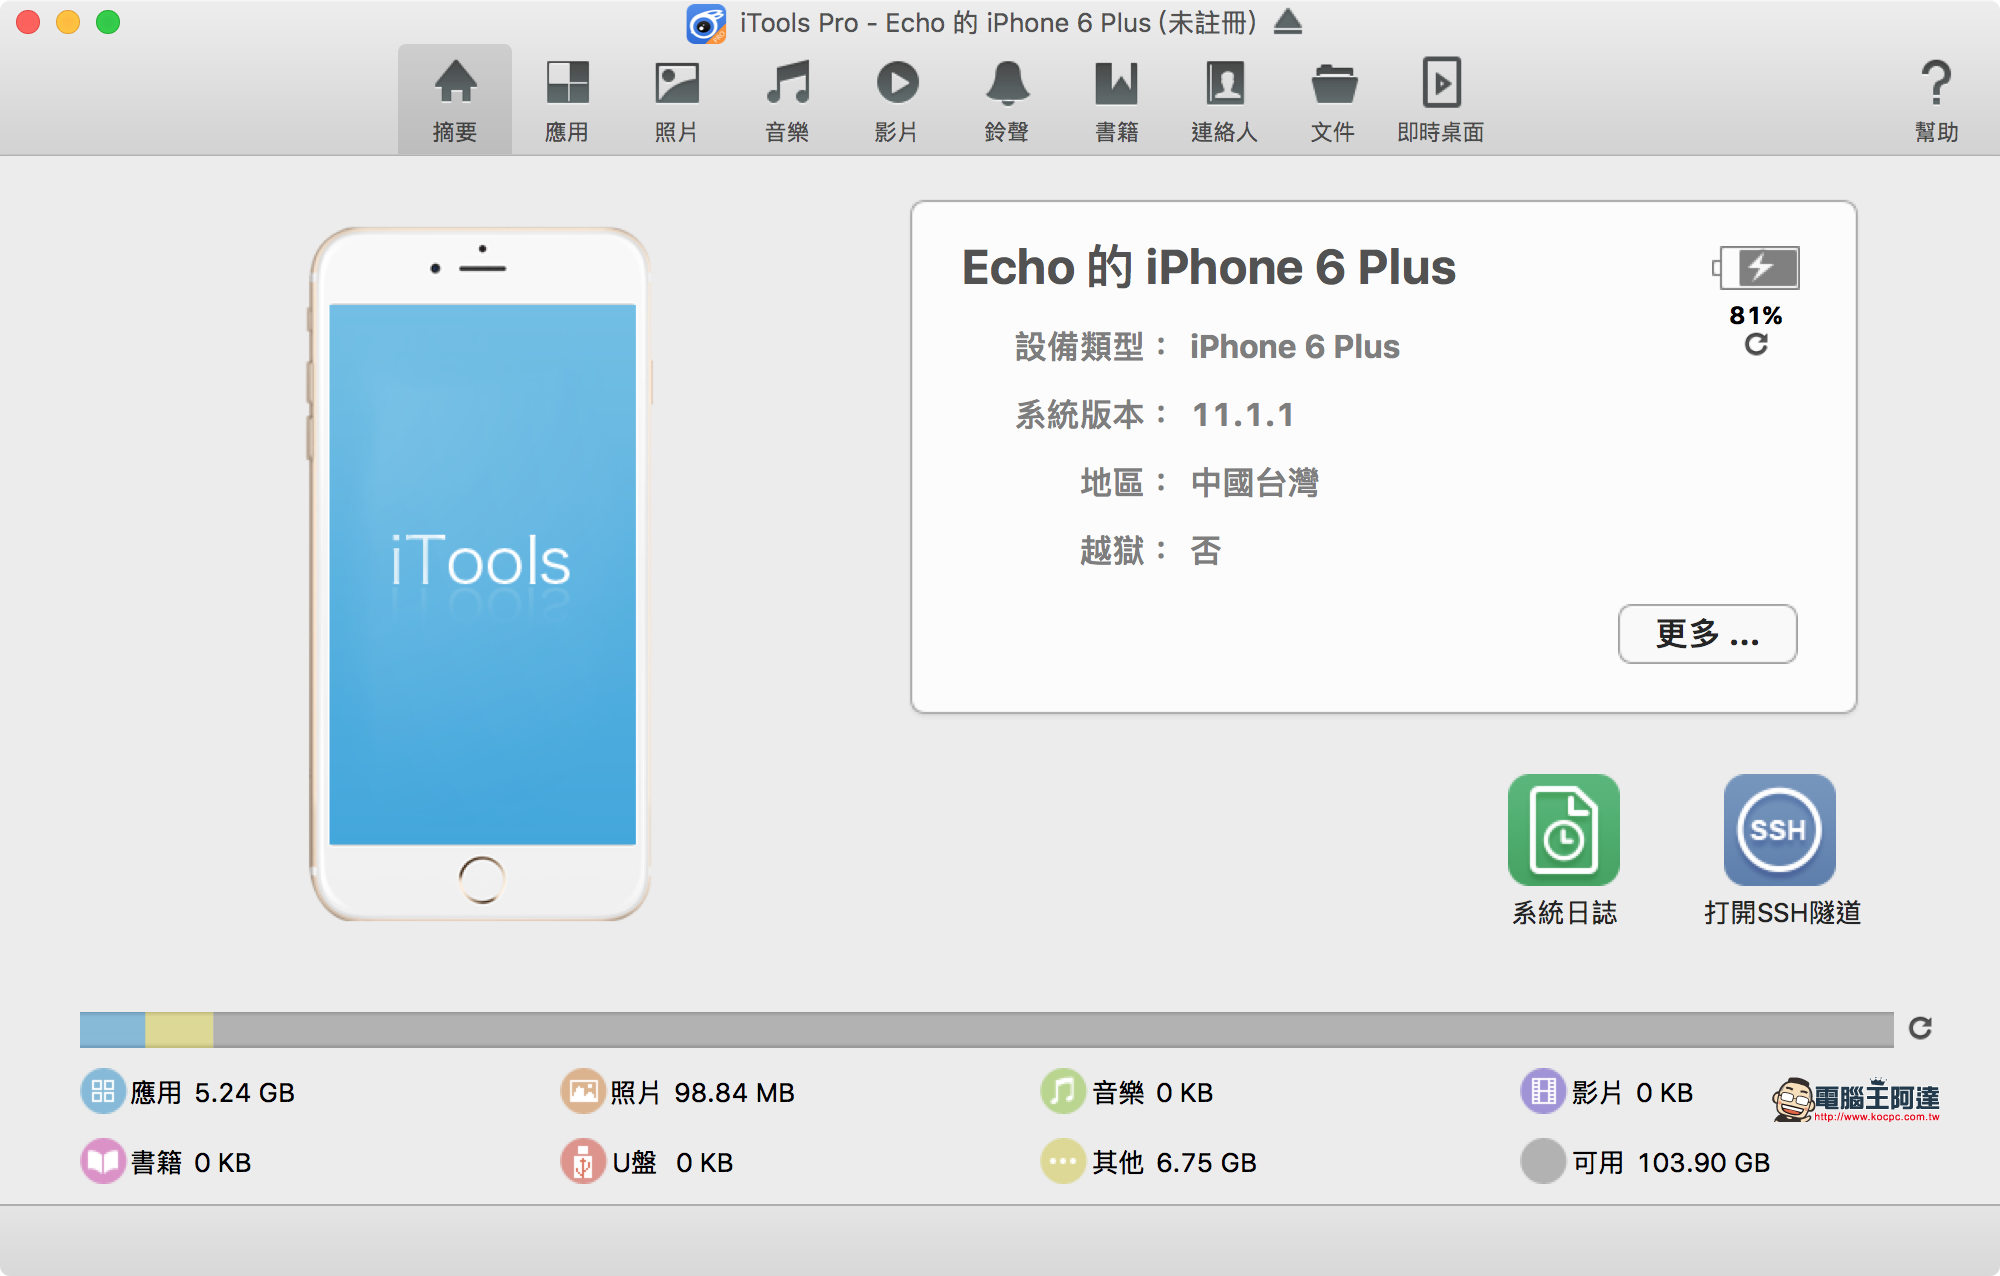Eject the device using the eject icon
Screen dimensions: 2000x1276
[x=1288, y=22]
